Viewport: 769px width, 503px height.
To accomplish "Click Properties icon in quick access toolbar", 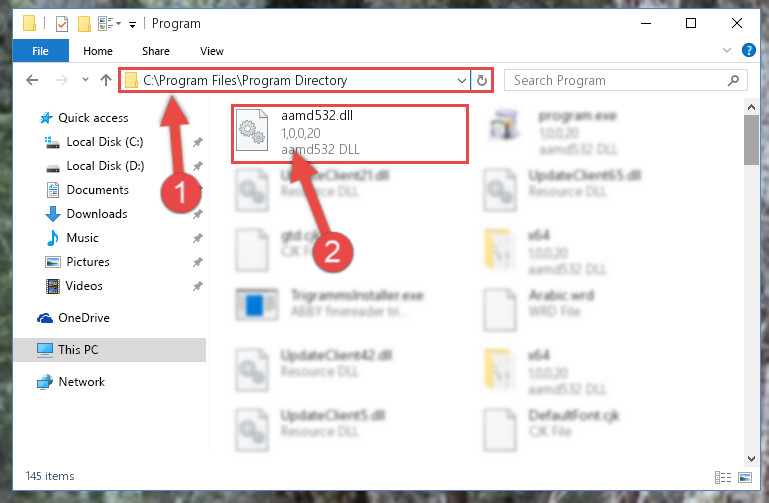I will point(62,24).
